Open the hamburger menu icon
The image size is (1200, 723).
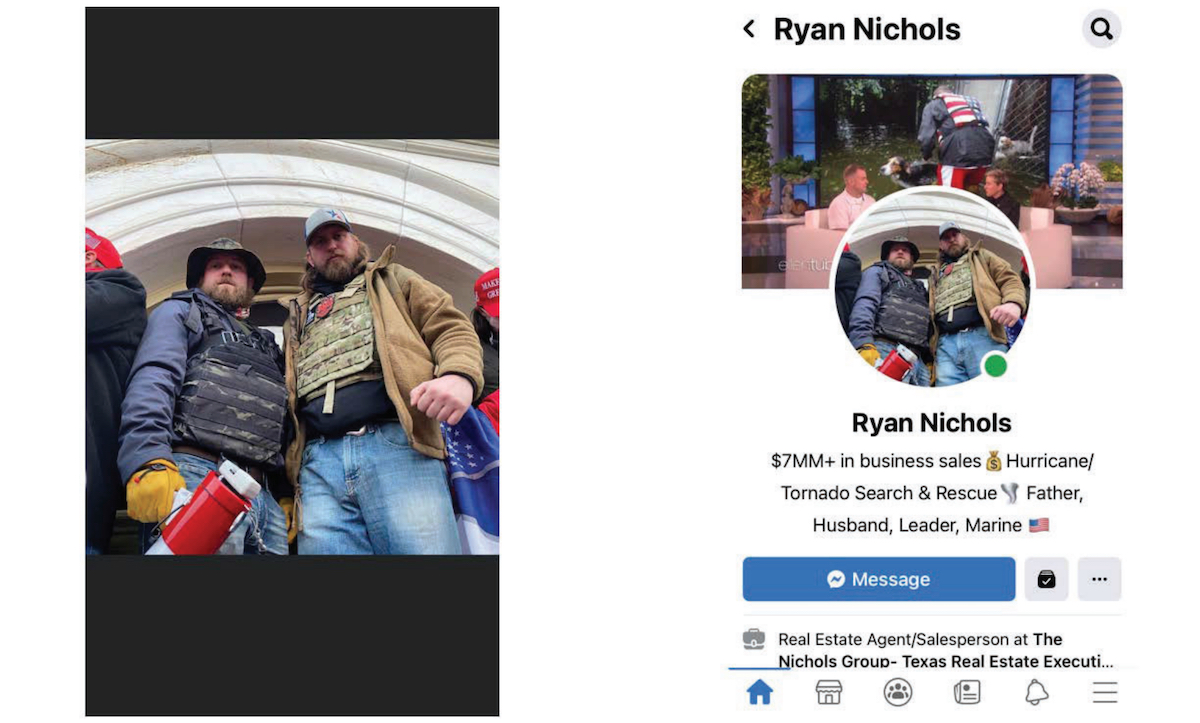coord(1105,692)
